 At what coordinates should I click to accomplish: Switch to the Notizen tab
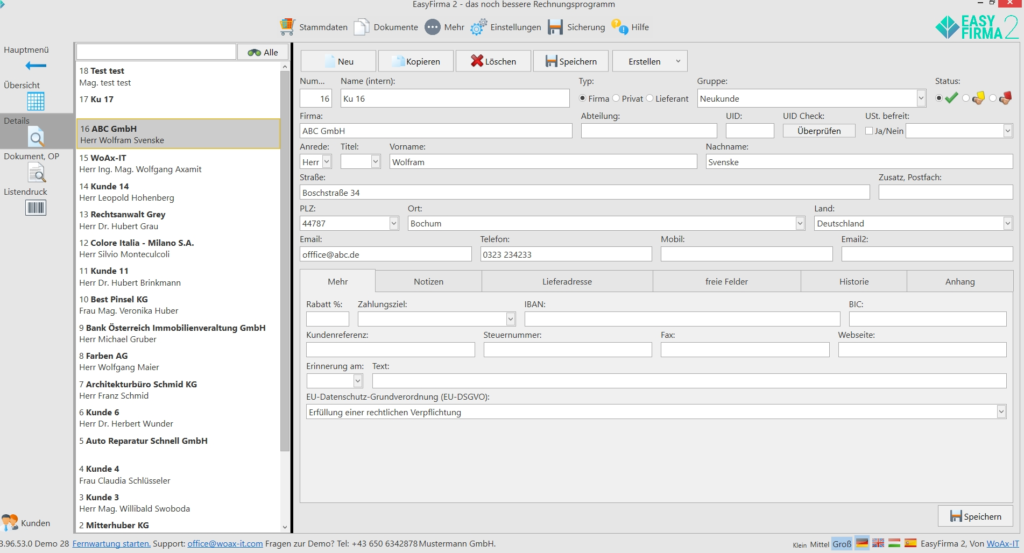pos(428,281)
